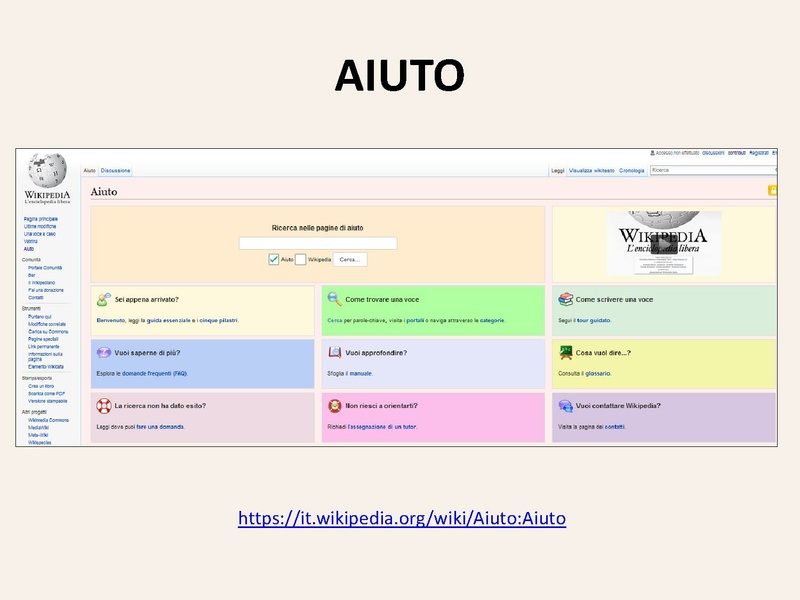
Task: Click the lifebuoy icon by 'La ricerca non ha dato esito?'
Action: (103, 406)
